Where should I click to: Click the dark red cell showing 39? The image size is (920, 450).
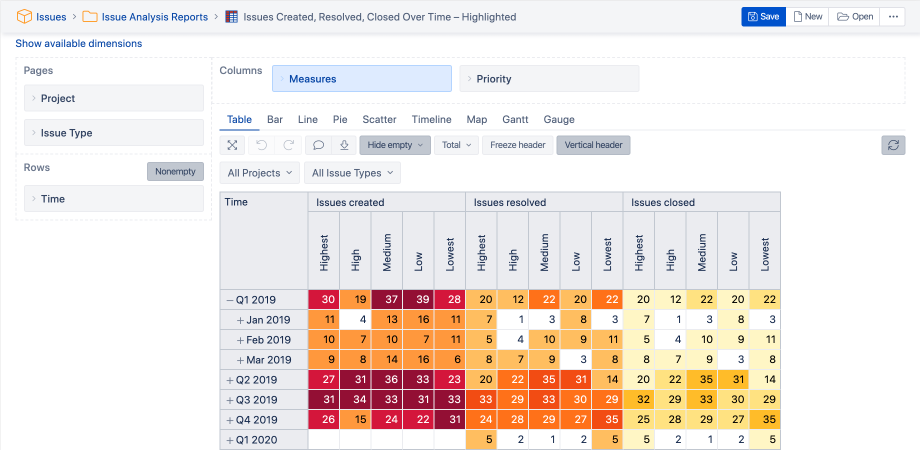(x=418, y=300)
